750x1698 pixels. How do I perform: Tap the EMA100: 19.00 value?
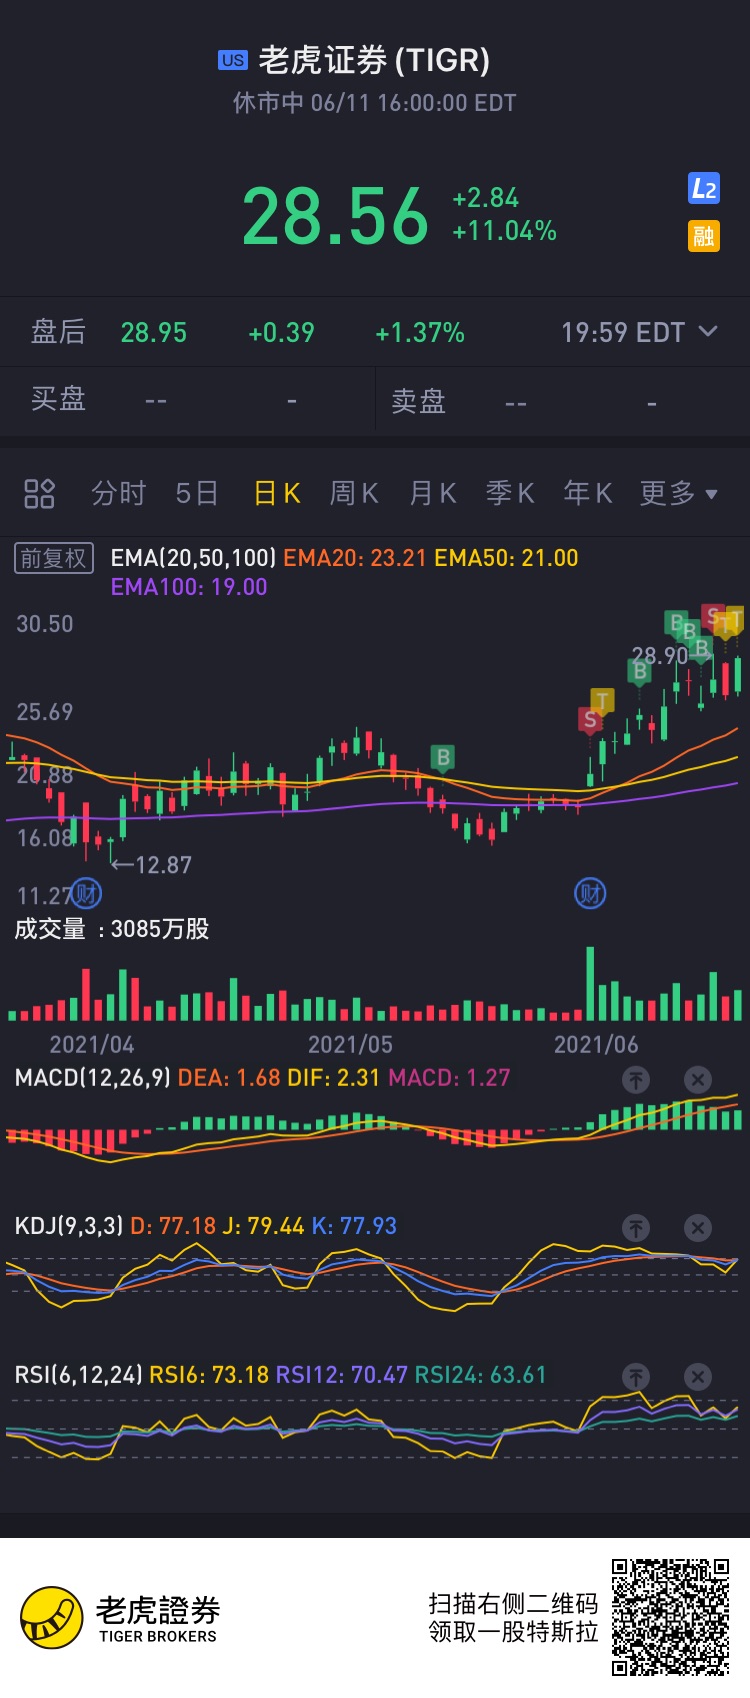(x=189, y=587)
